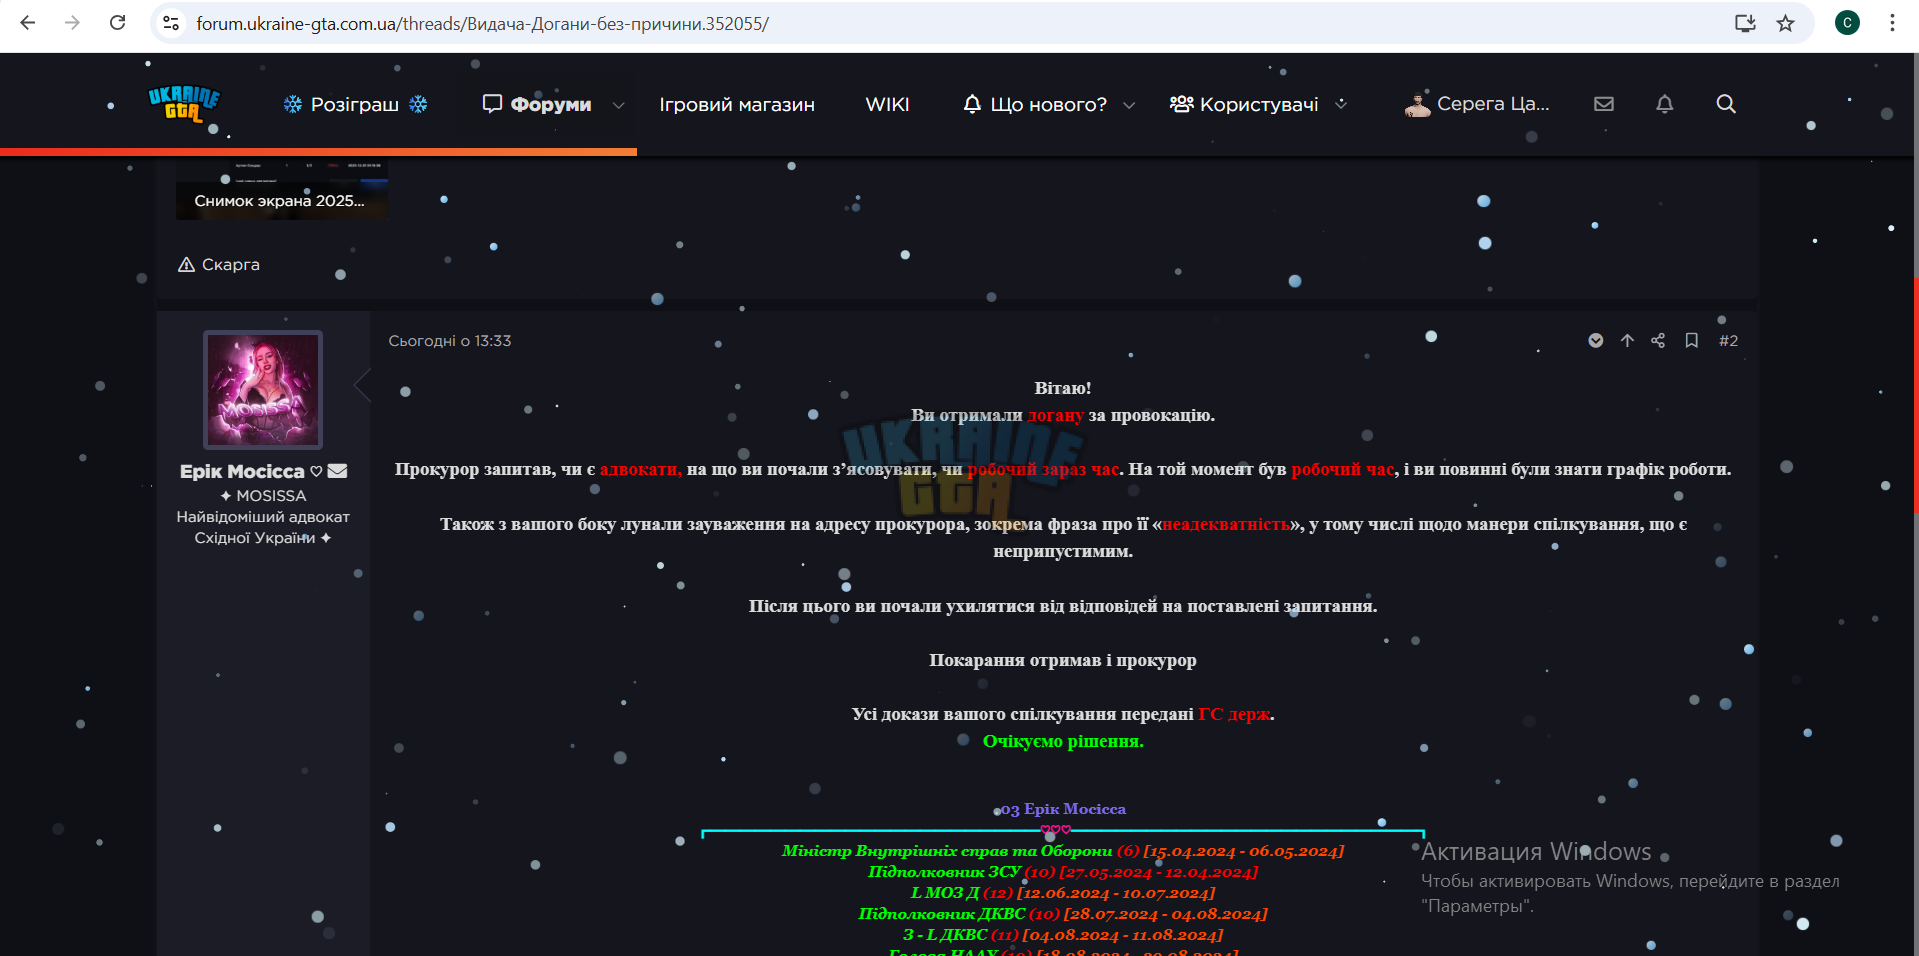Image resolution: width=1919 pixels, height=956 pixels.
Task: Open the notifications bell in header
Action: (x=1664, y=104)
